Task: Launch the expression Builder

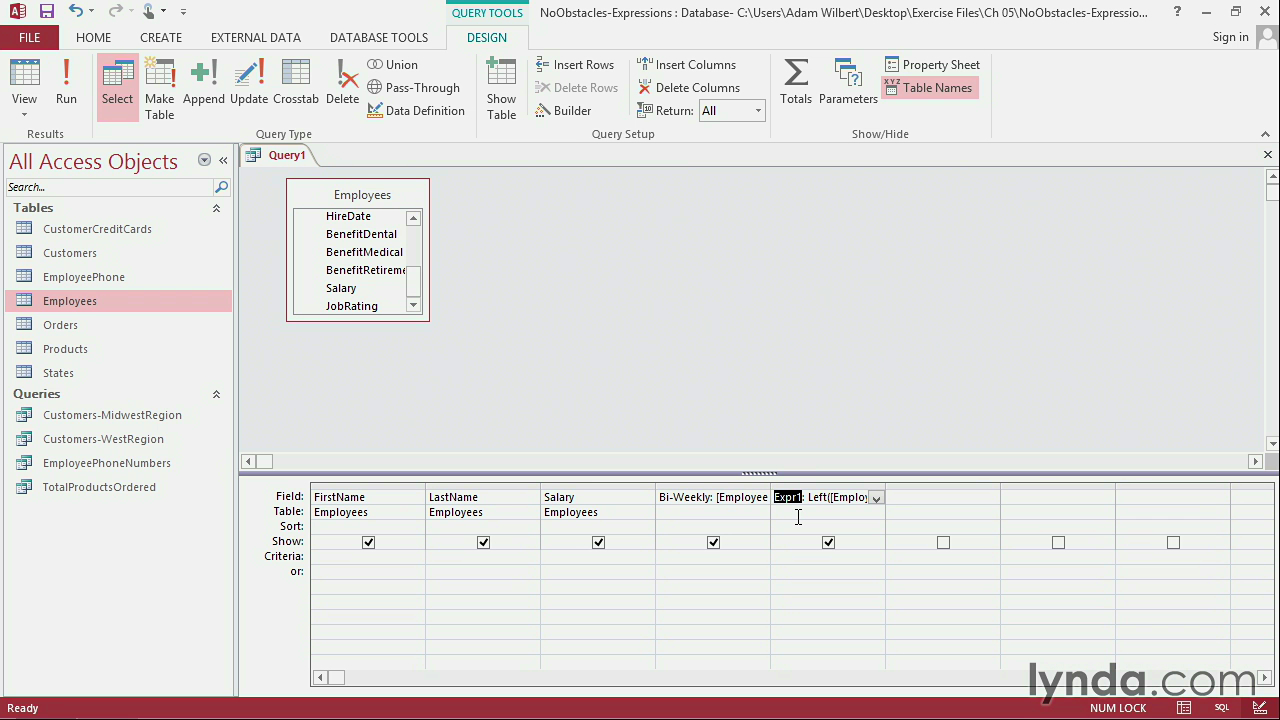Action: (563, 111)
